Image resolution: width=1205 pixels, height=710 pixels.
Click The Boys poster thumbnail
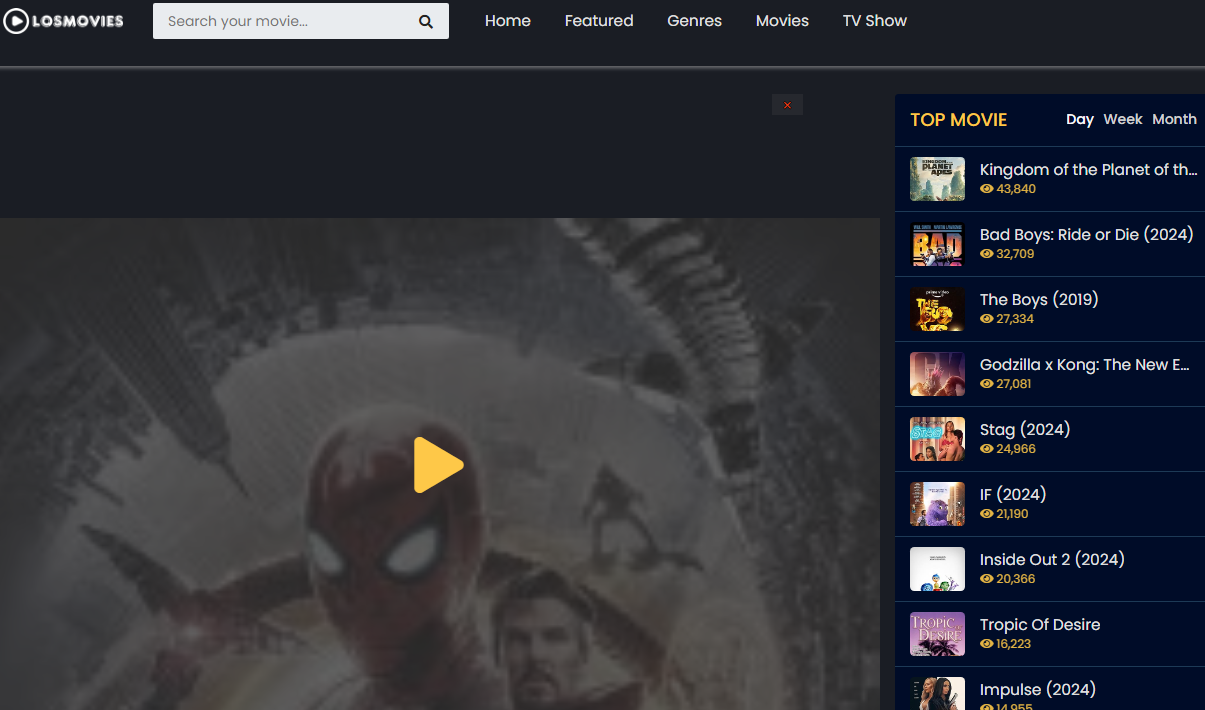coord(937,309)
